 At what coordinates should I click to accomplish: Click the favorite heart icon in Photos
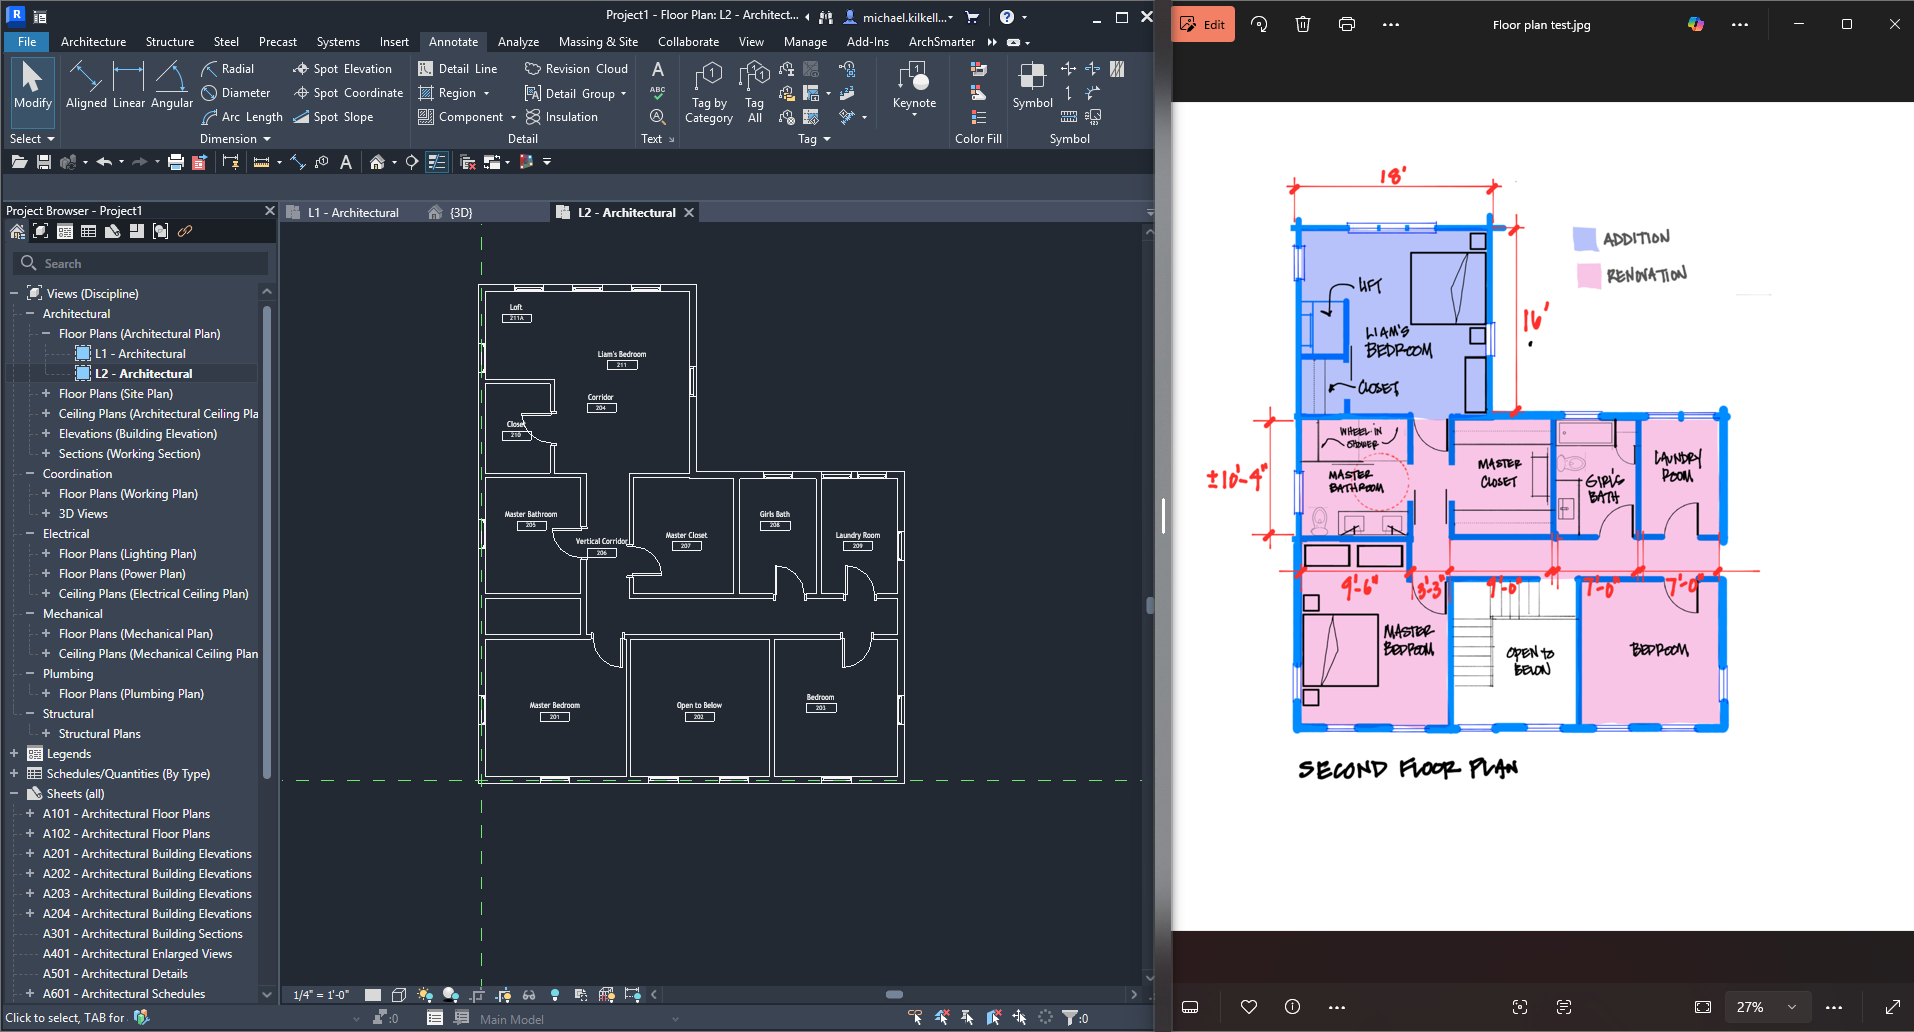pos(1249,1007)
